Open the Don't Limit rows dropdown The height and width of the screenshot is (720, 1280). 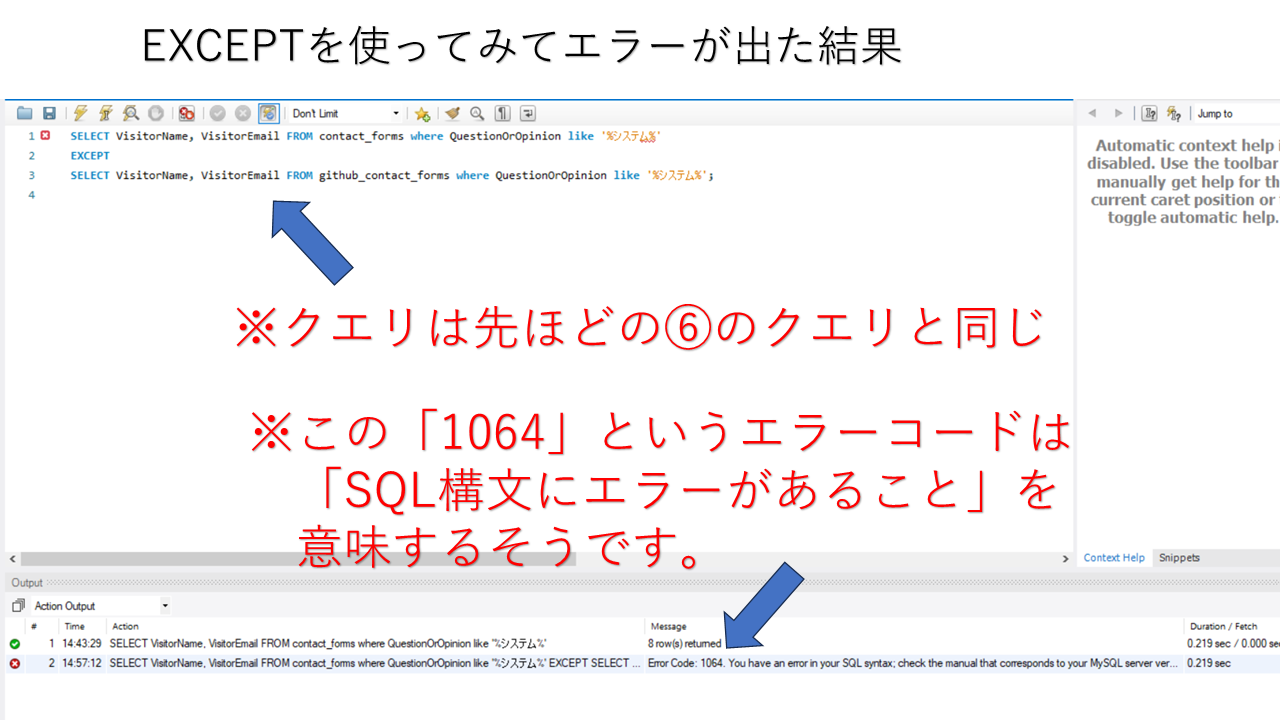point(346,114)
